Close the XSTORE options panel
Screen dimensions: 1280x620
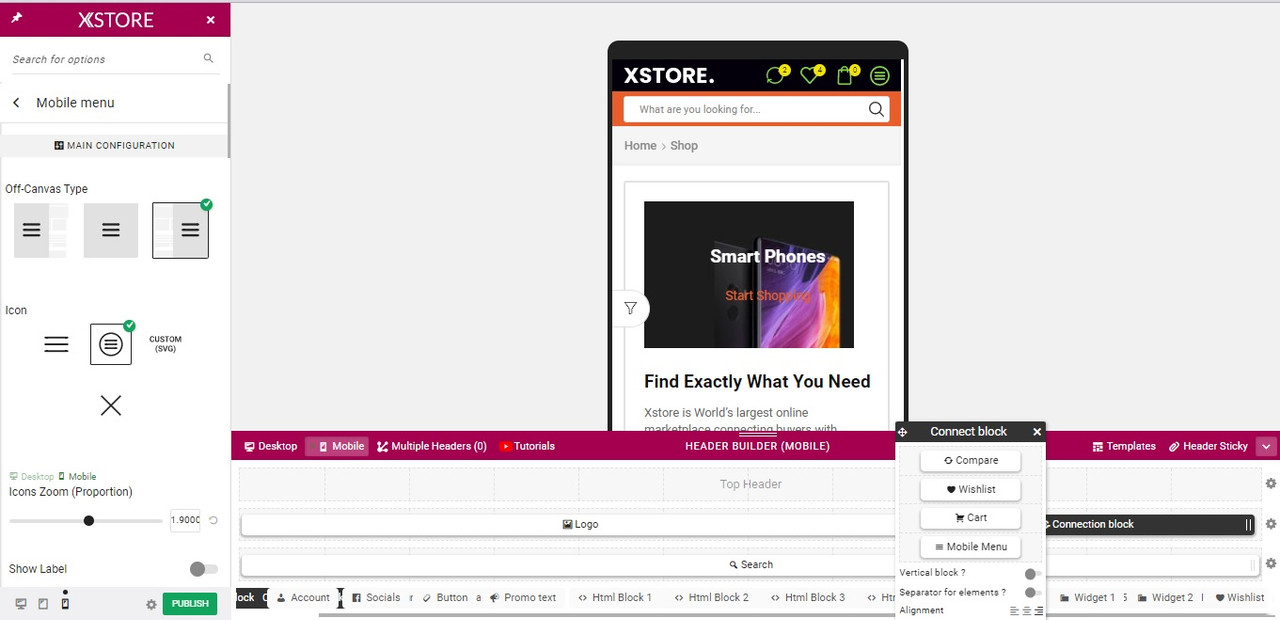pos(210,20)
